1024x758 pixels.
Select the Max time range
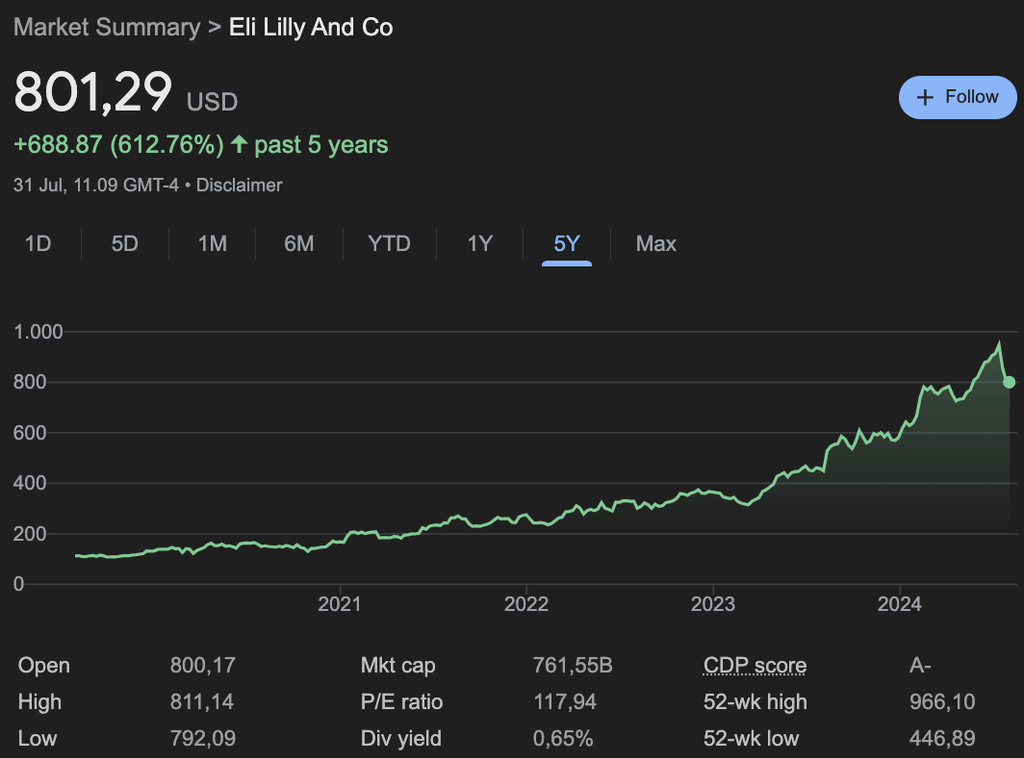click(x=656, y=243)
